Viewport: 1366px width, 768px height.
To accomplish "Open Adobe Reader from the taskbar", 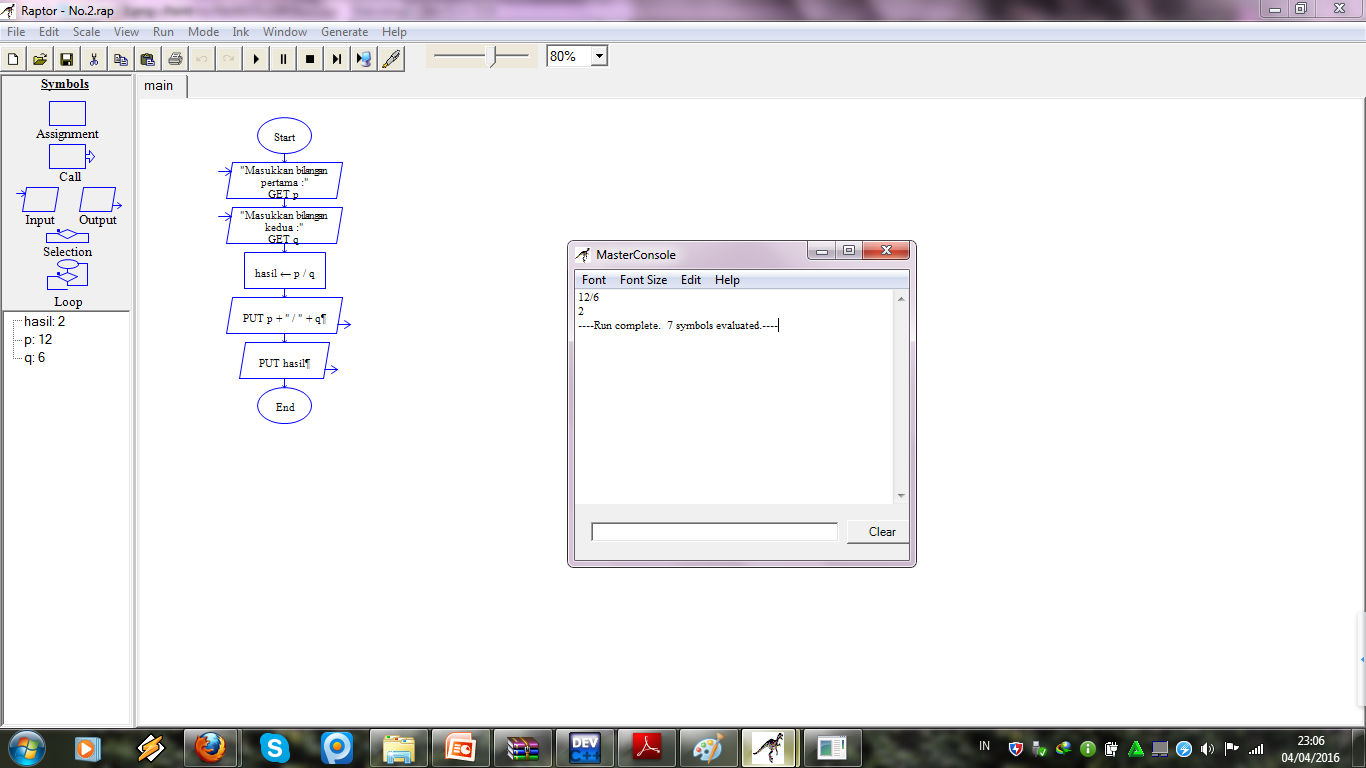I will [647, 747].
